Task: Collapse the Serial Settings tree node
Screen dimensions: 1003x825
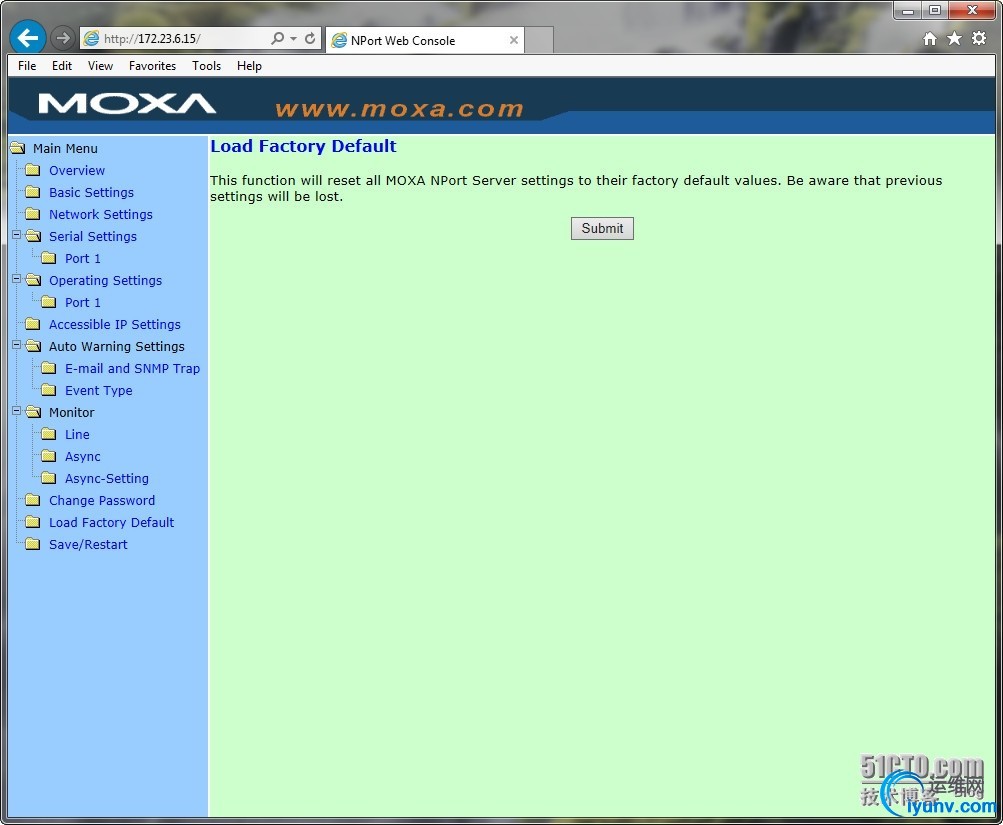Action: click(17, 235)
